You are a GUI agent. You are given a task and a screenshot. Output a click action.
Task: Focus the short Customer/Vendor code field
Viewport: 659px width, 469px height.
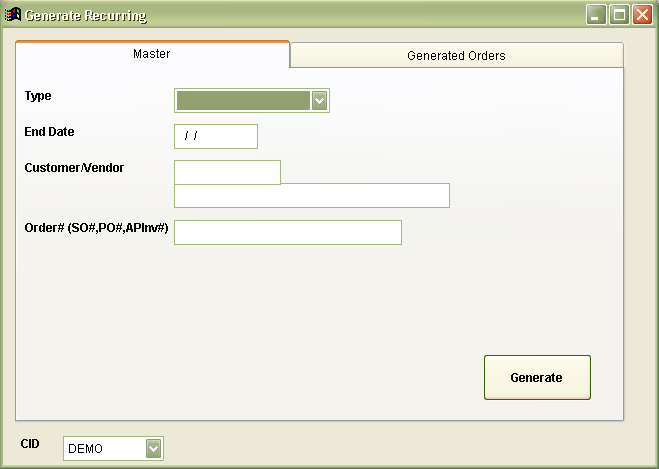point(227,172)
